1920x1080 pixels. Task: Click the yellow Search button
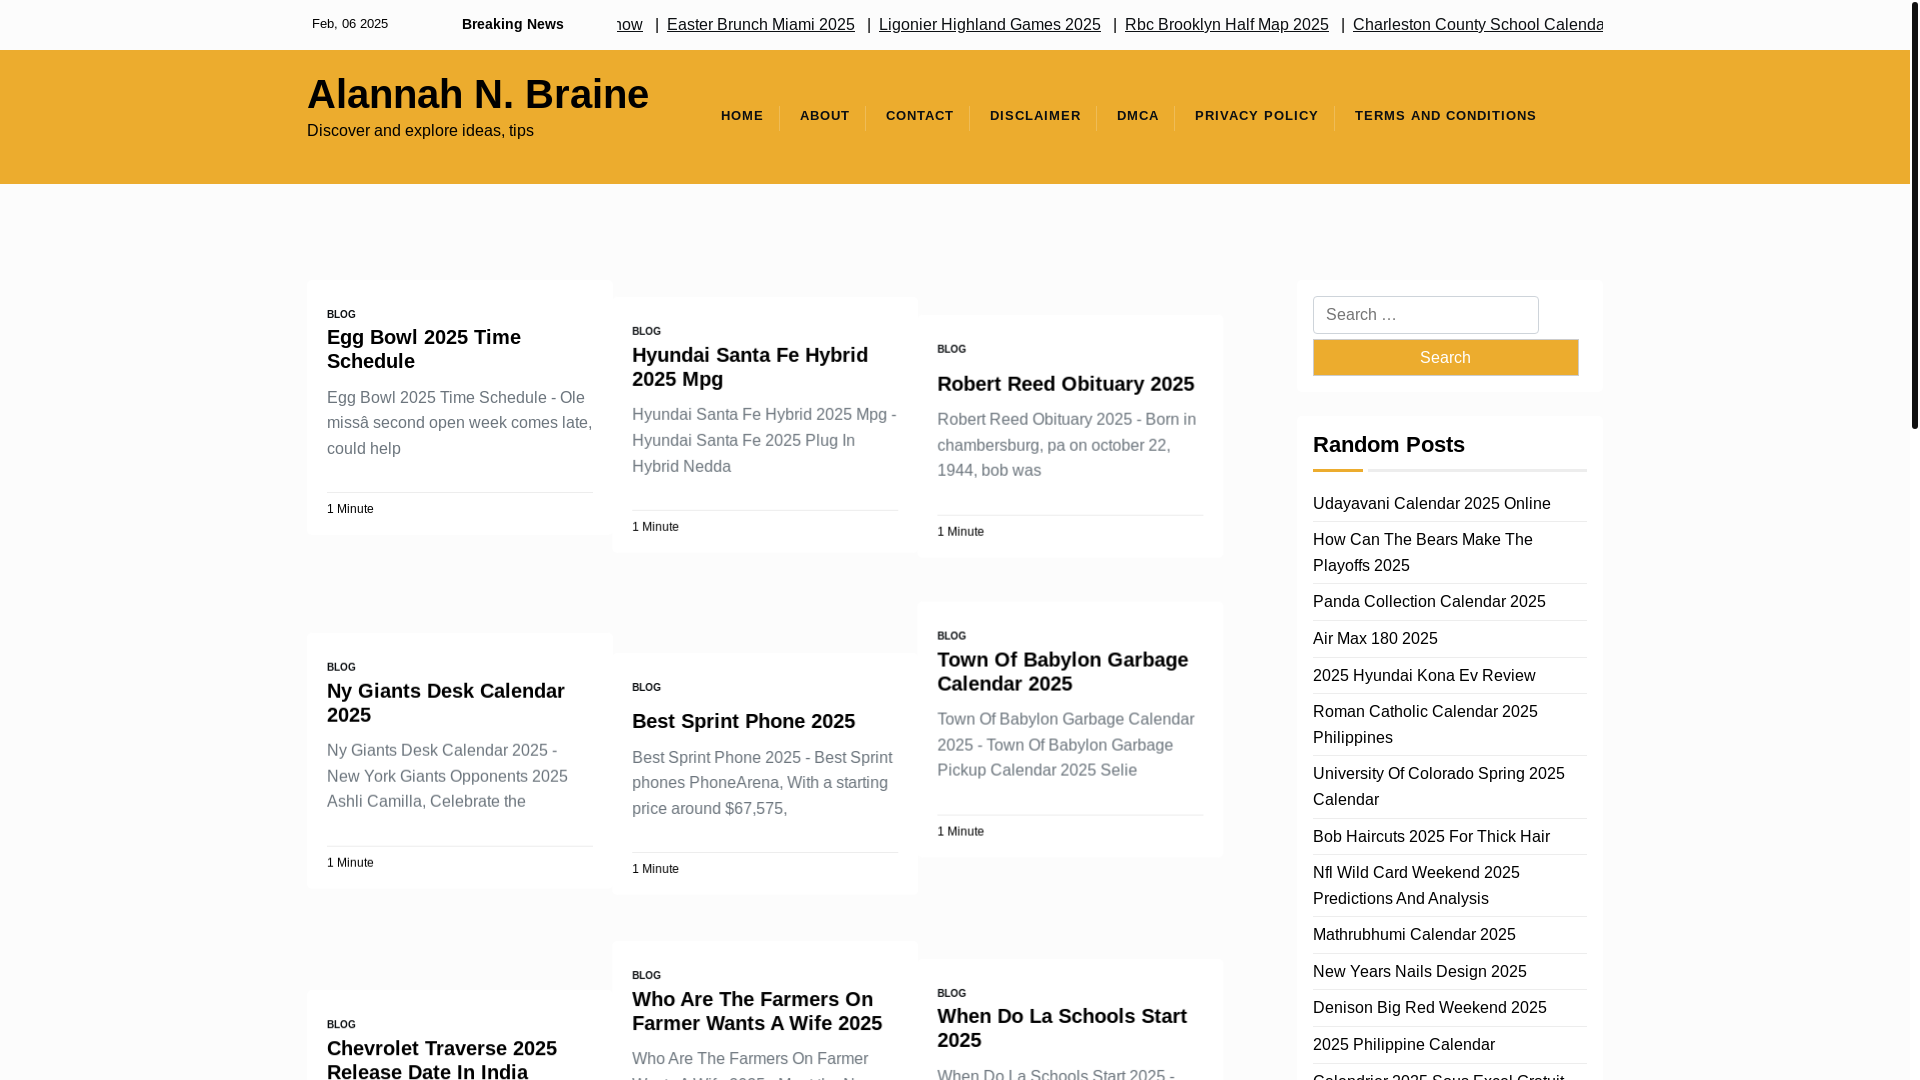click(1445, 357)
